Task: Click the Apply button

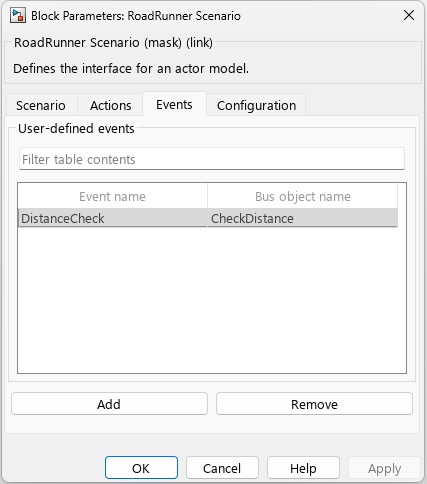Action: (x=384, y=468)
